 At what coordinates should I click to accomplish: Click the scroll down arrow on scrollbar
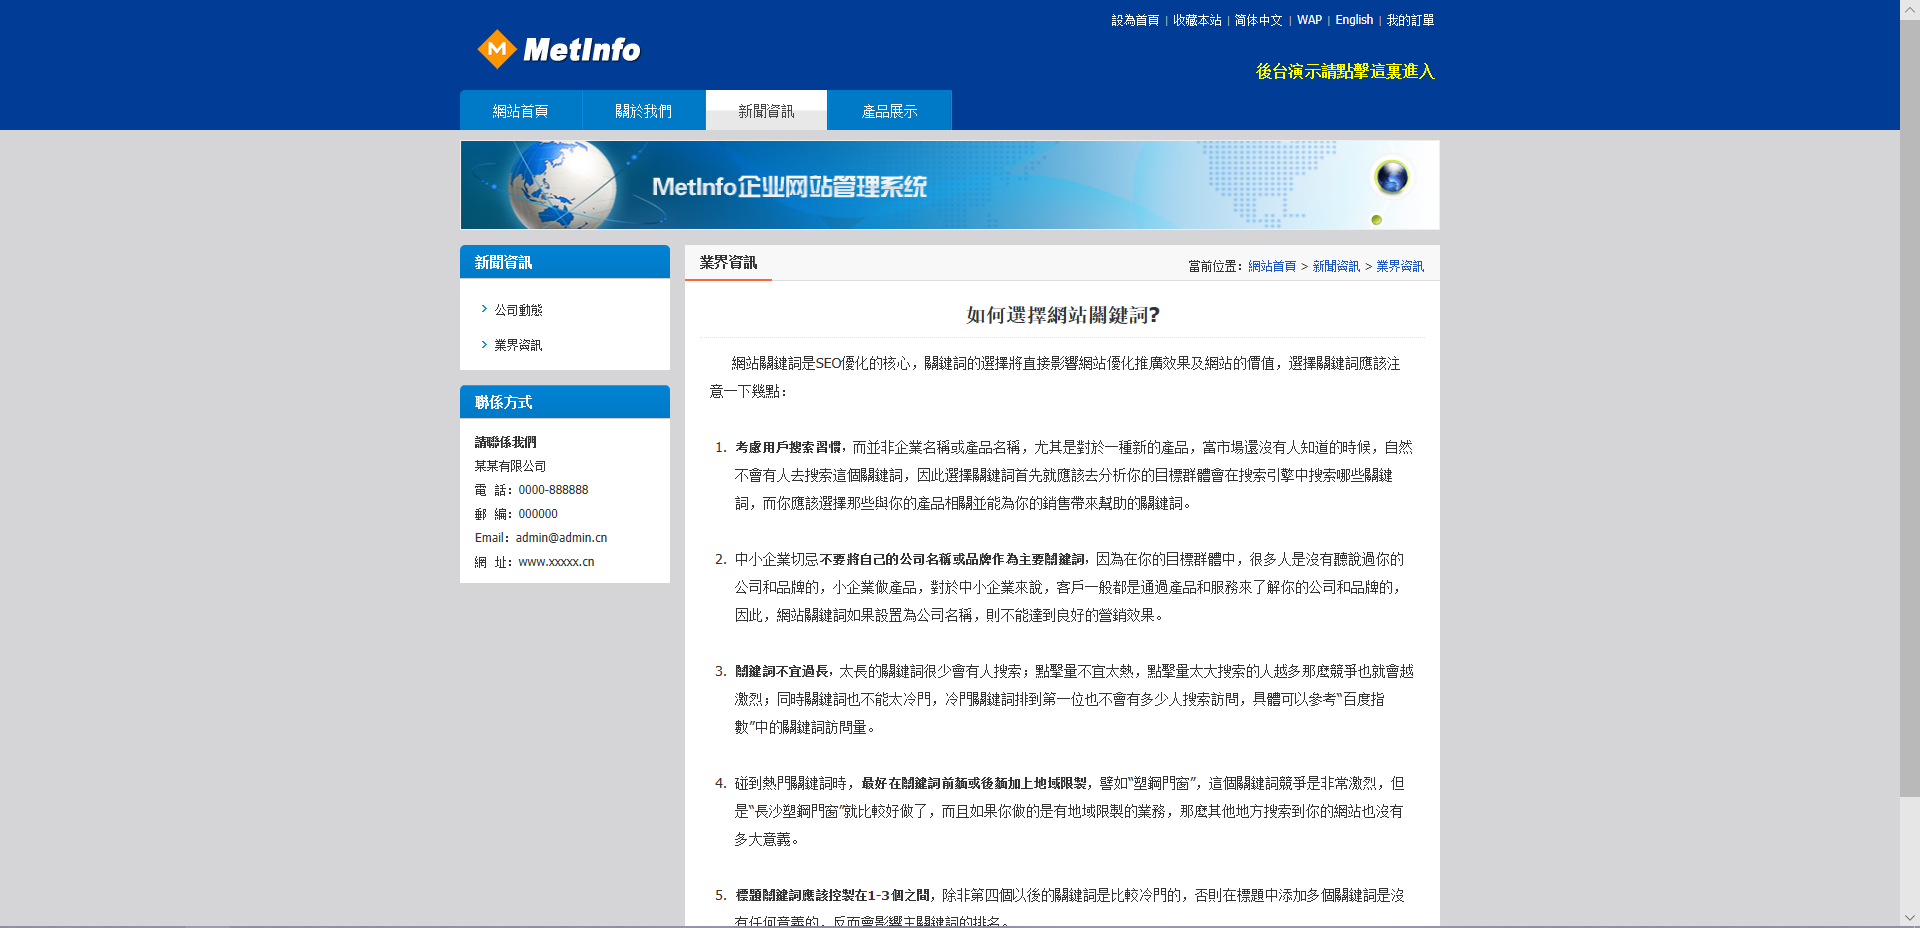click(1909, 917)
